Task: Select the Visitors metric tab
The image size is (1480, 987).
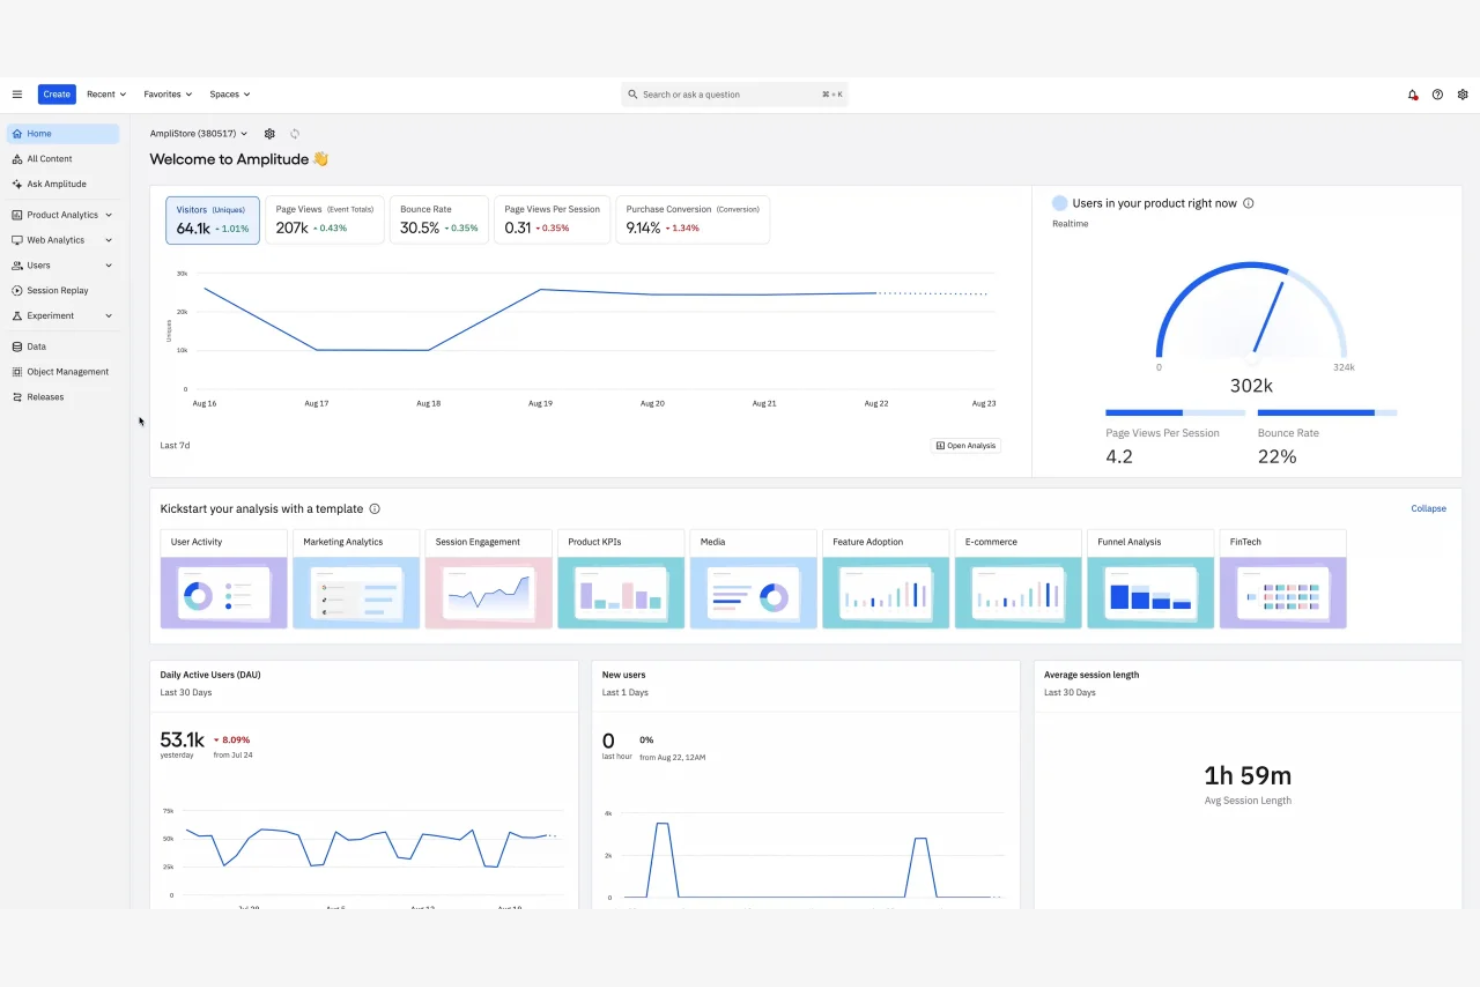Action: click(213, 220)
